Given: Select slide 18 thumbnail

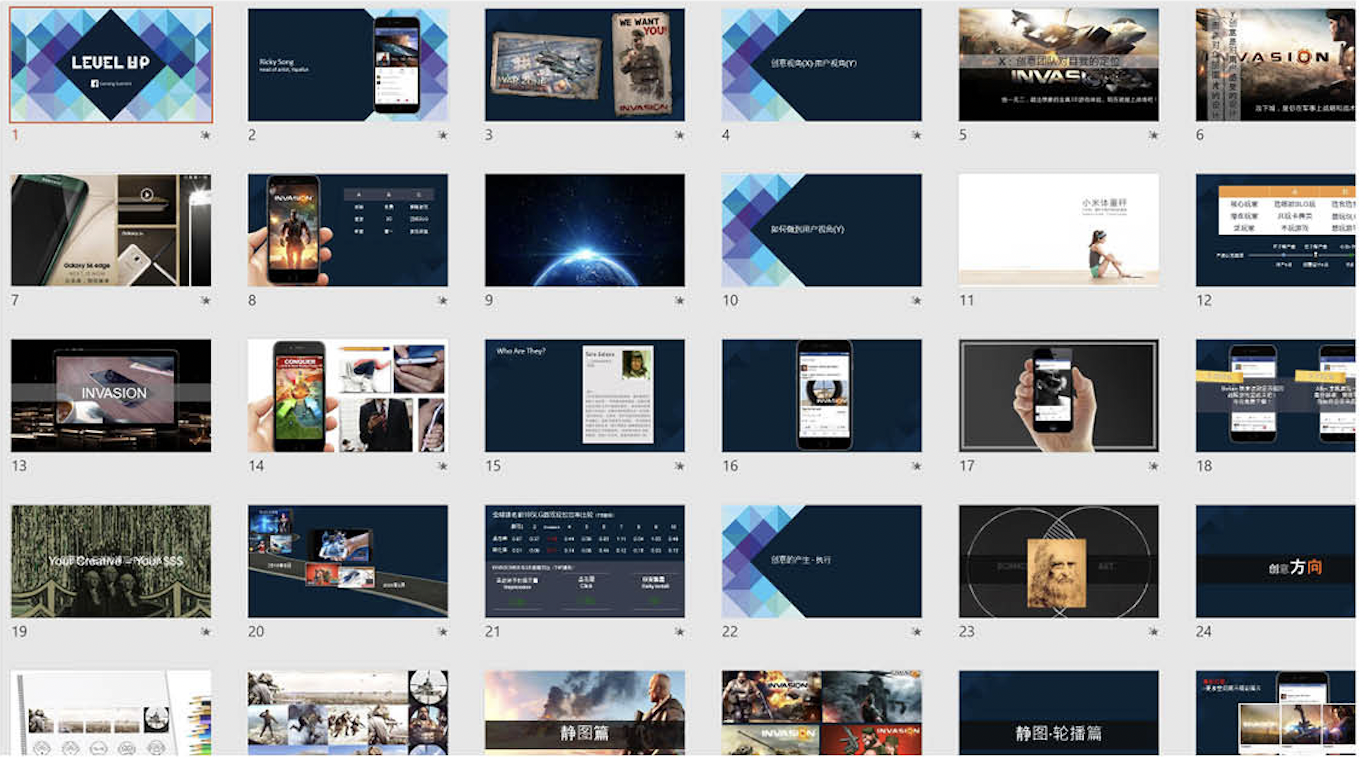Looking at the screenshot, I should coord(1276,395).
